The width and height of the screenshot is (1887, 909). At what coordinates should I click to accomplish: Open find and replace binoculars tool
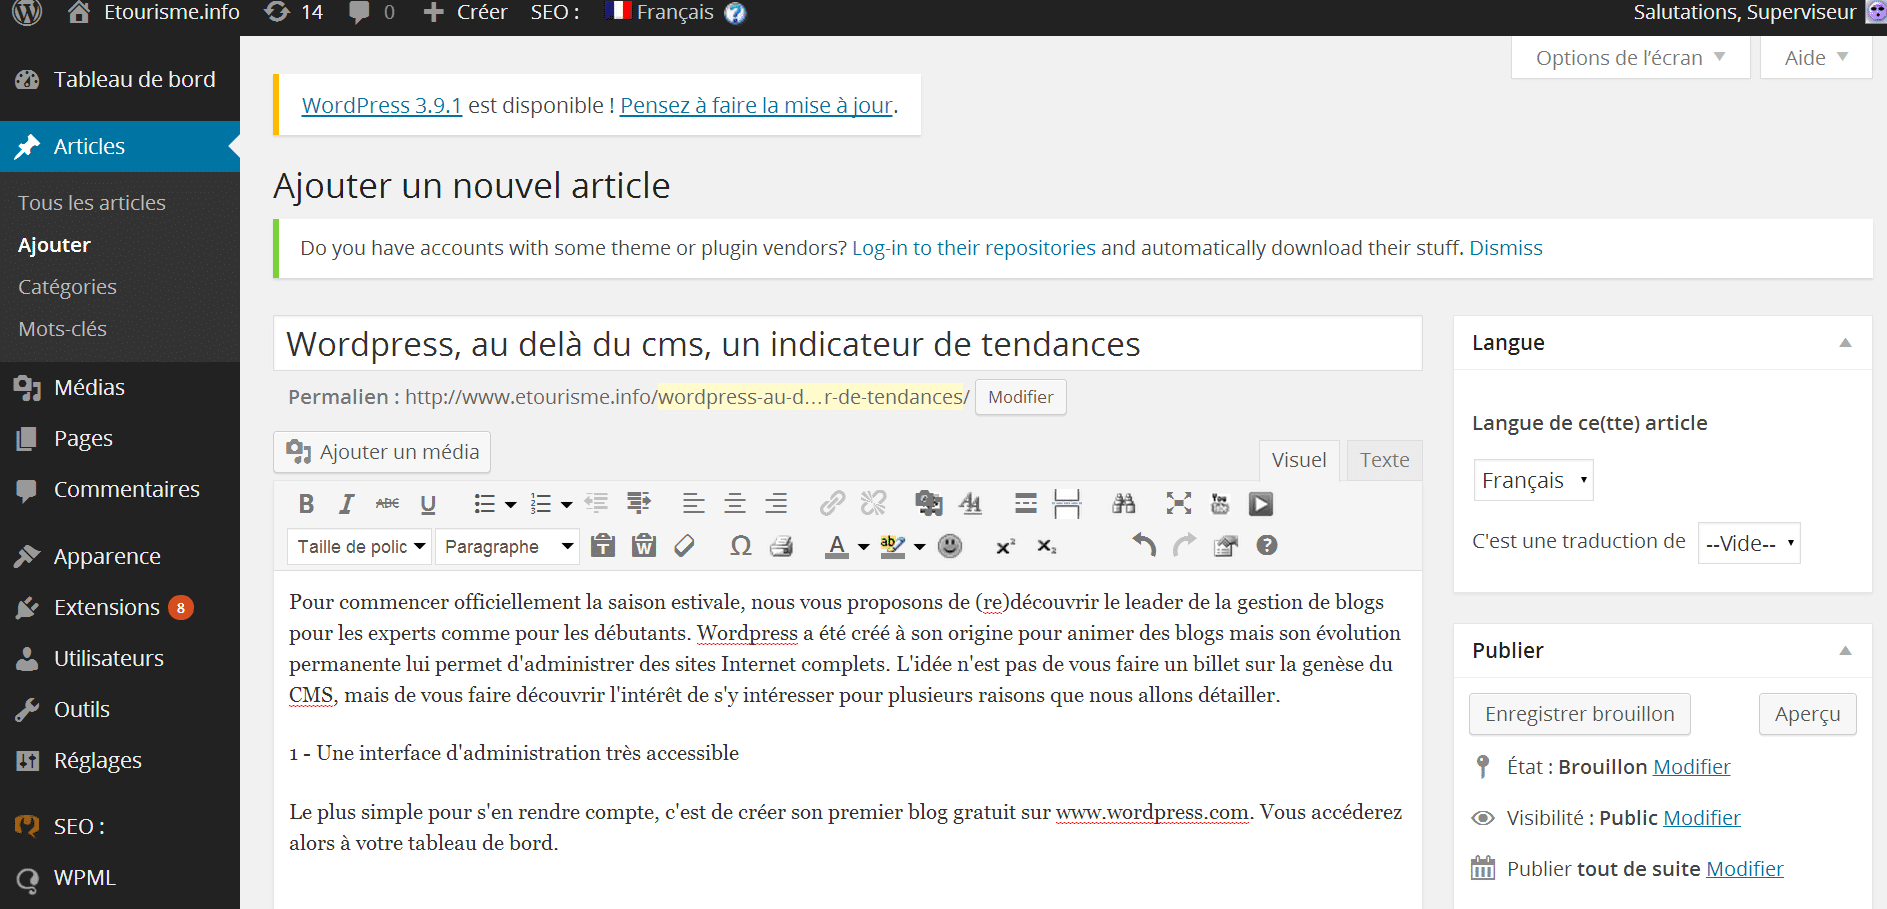click(1124, 503)
